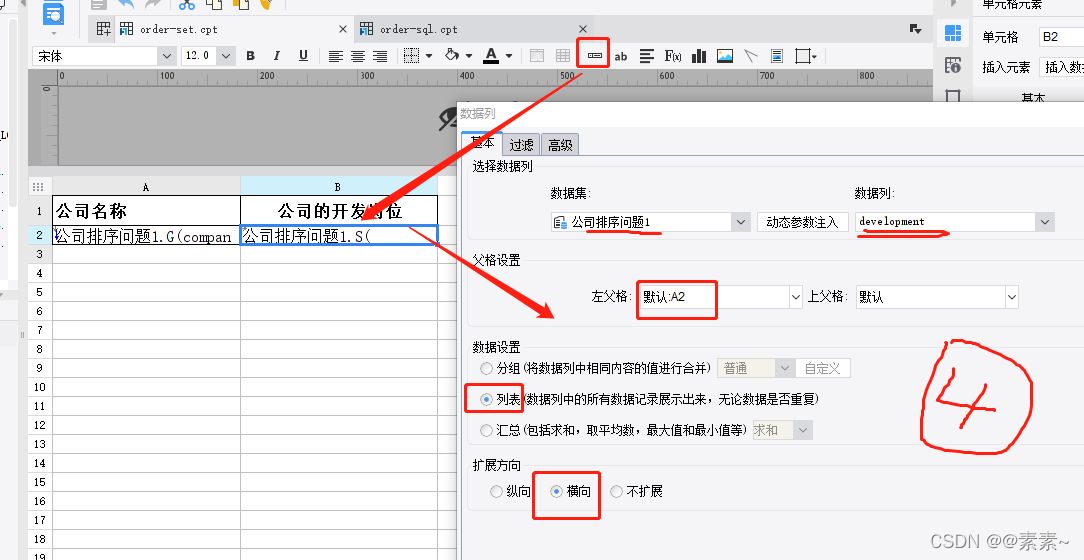Insert a sub-report element
Screen dimensions: 1084x560
point(777,56)
